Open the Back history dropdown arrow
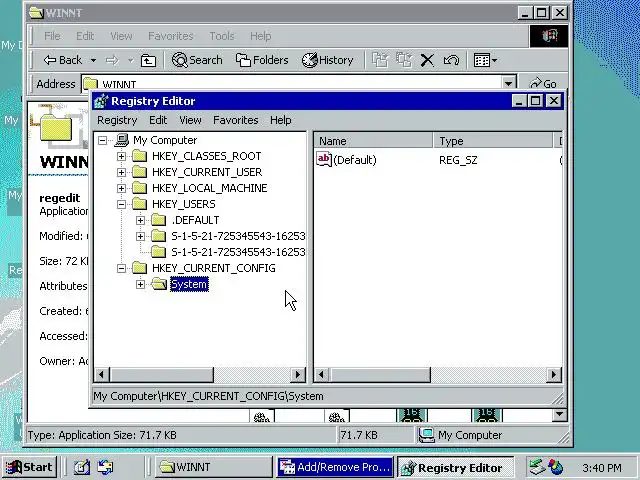Screen dimensions: 640x480 [x=93, y=60]
